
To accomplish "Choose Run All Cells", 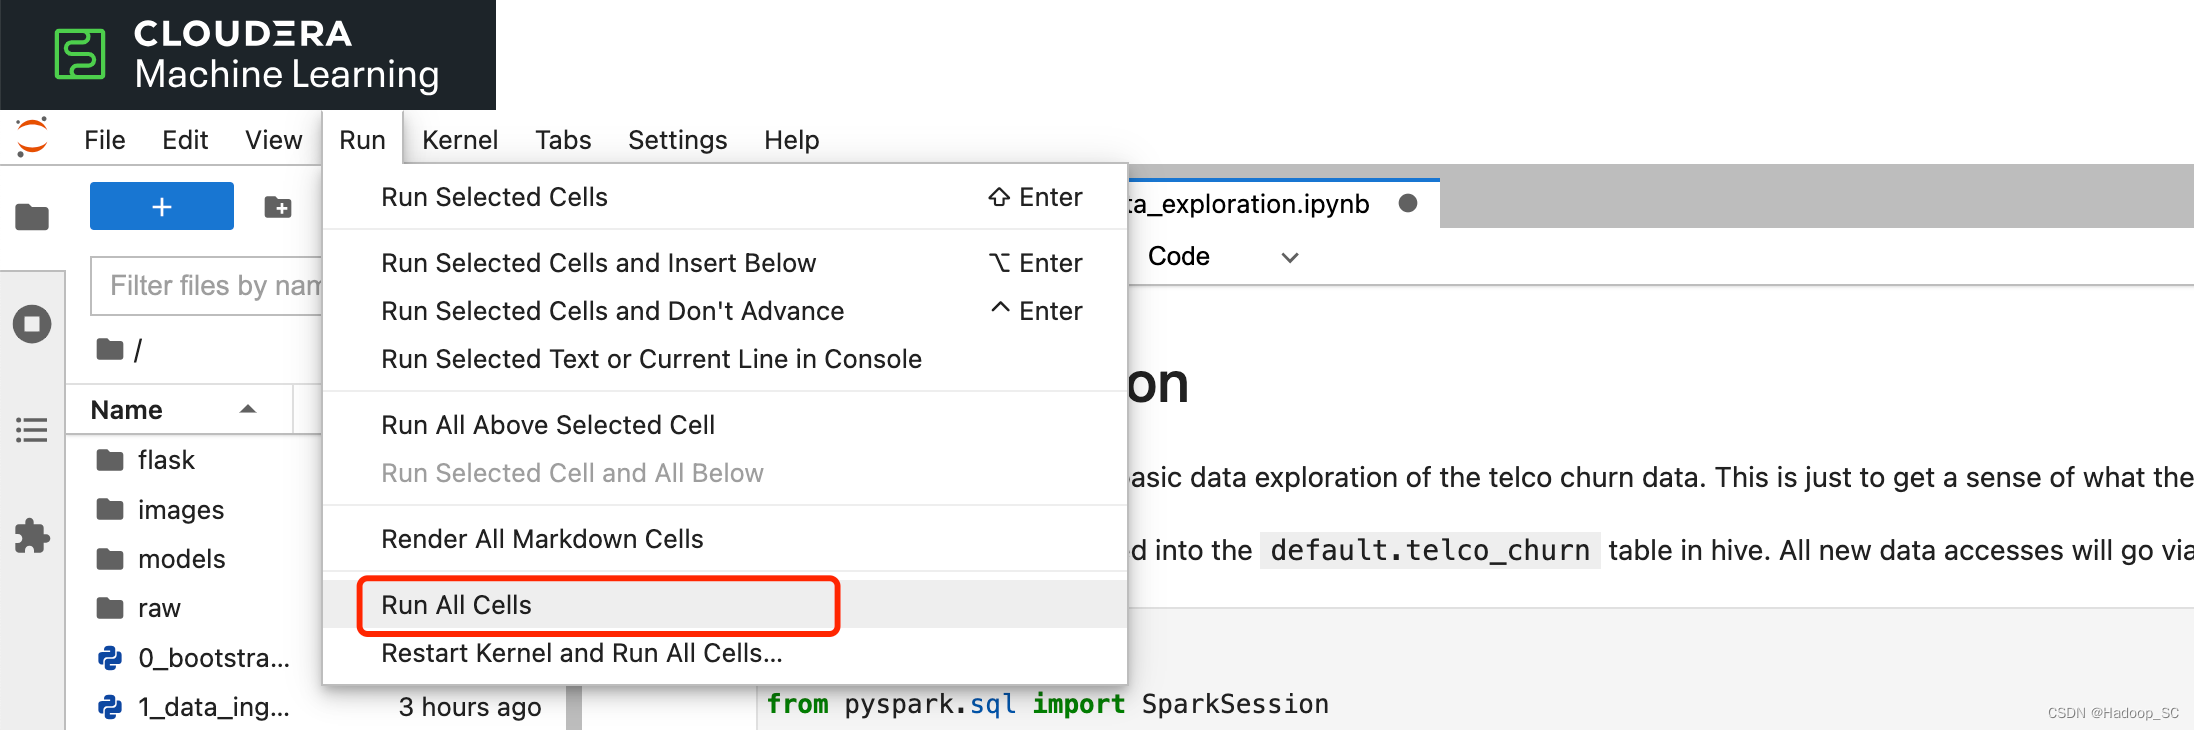I will point(725,605).
